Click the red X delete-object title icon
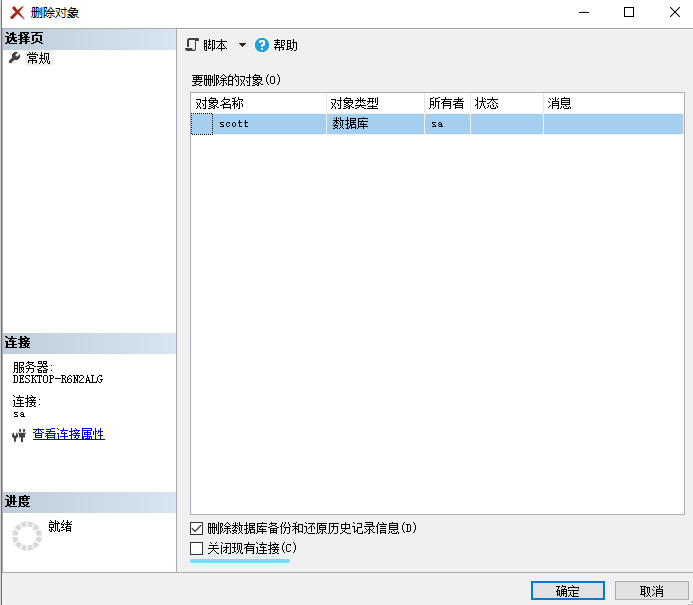The width and height of the screenshot is (693, 605). pyautogui.click(x=17, y=12)
